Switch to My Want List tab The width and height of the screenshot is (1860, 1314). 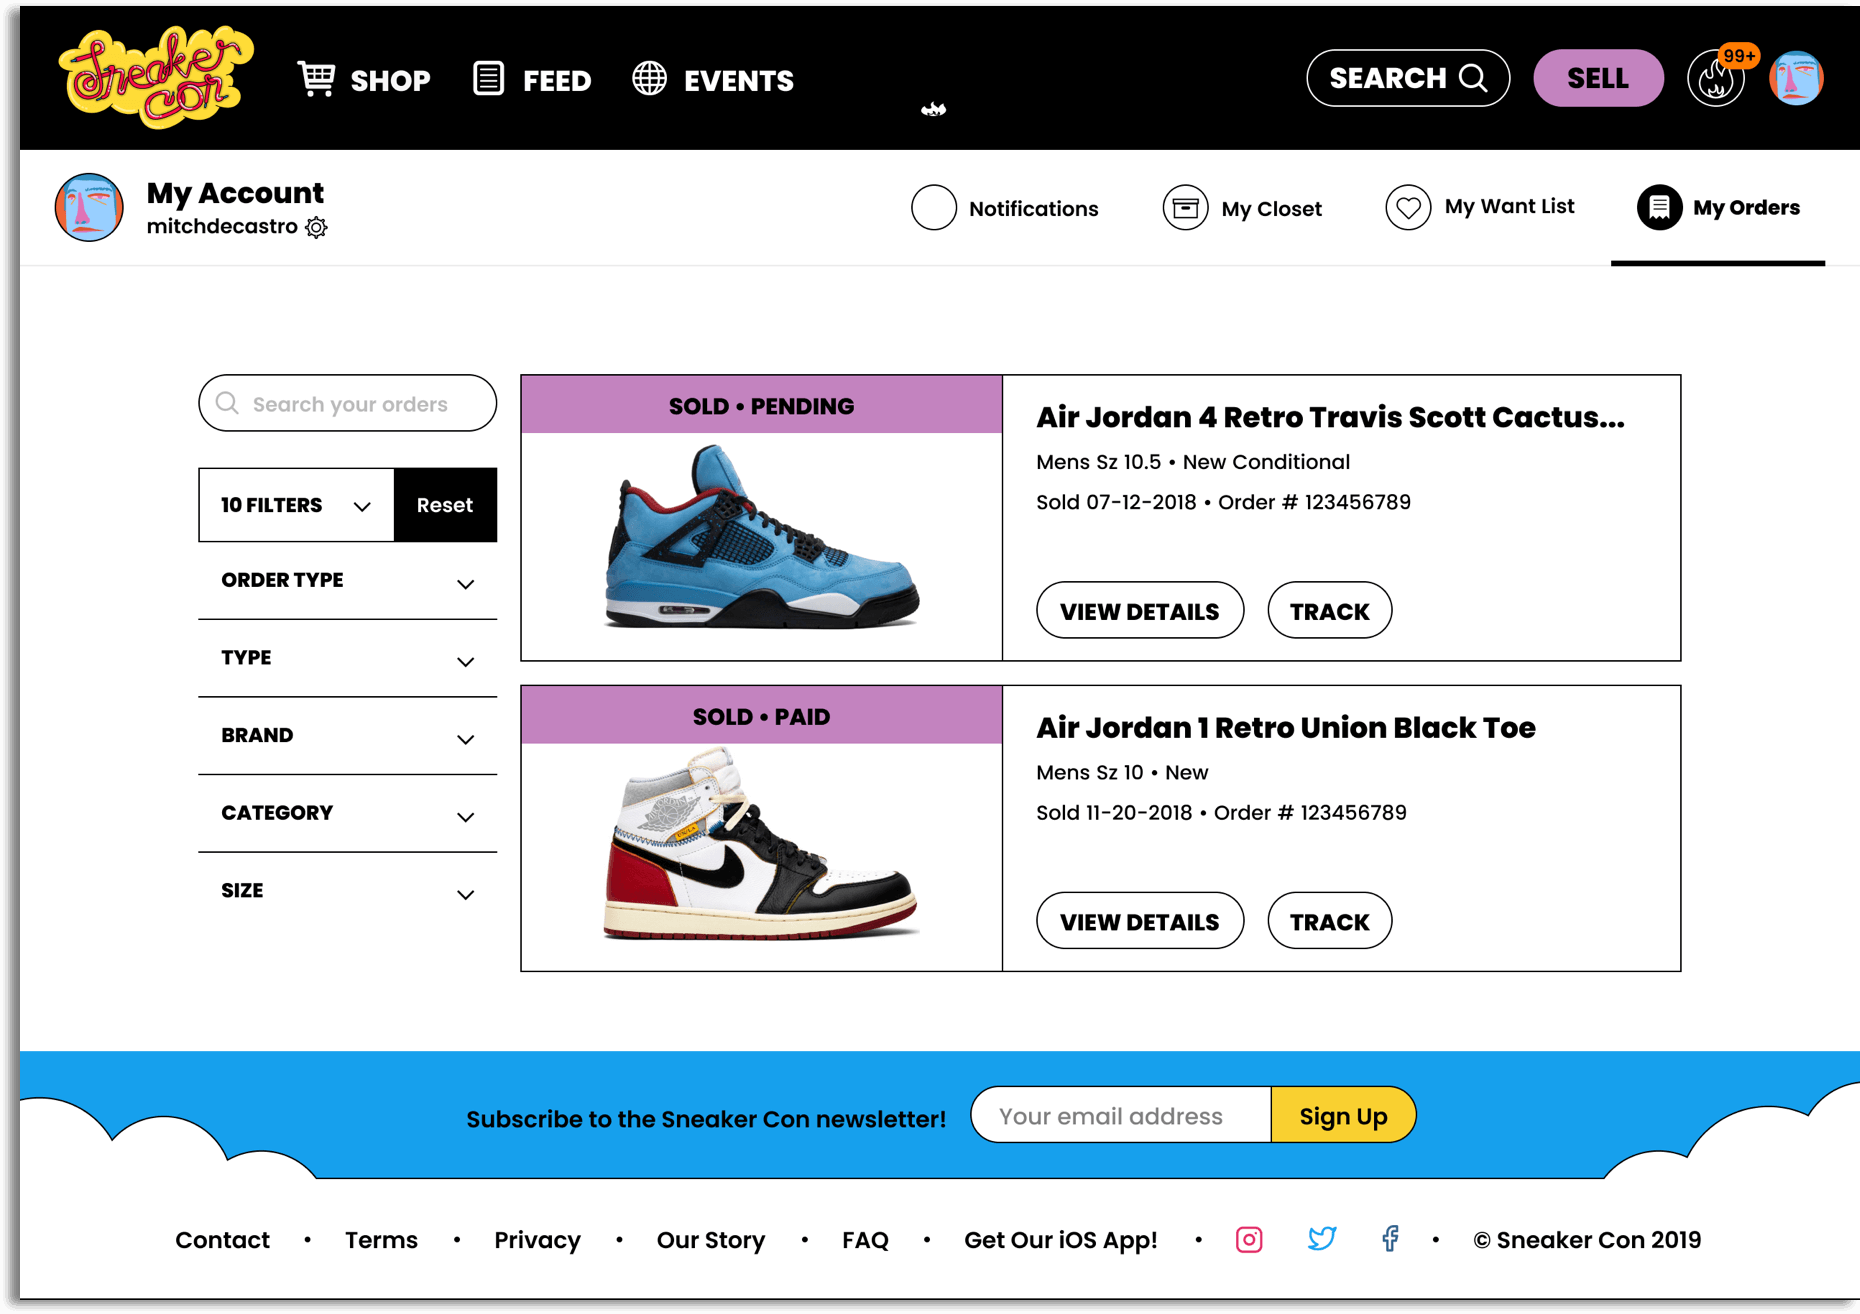tap(1480, 207)
